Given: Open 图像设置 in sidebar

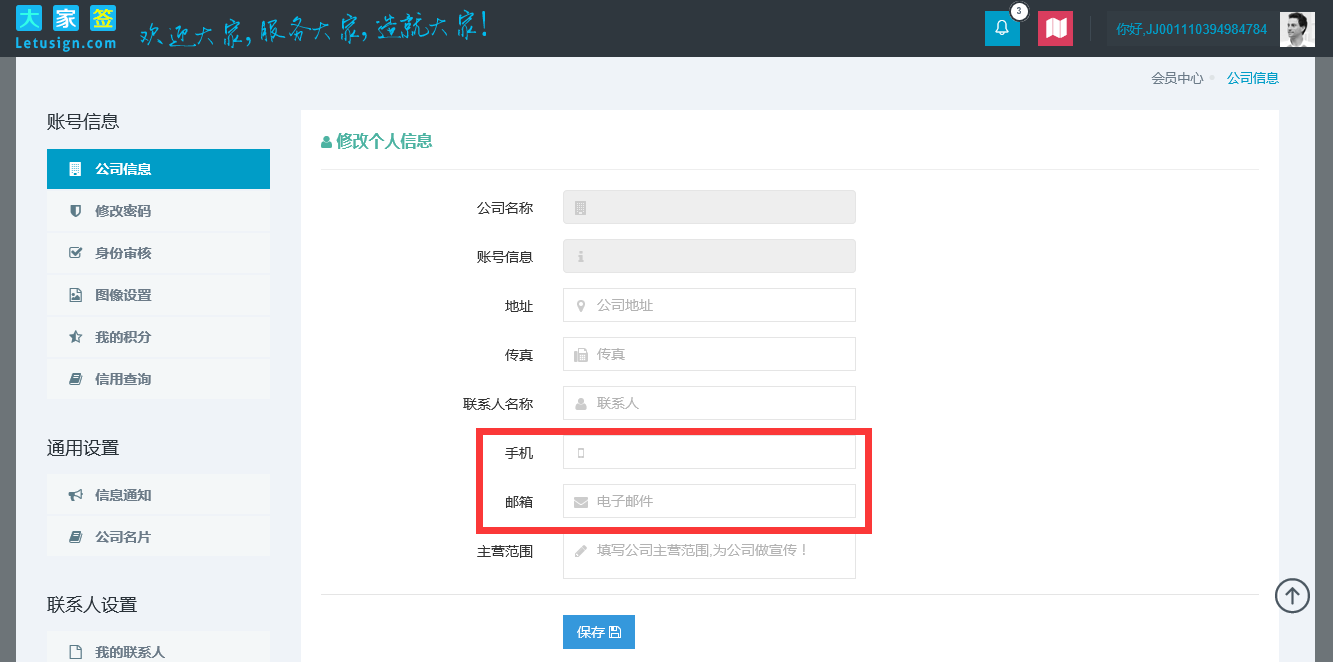Looking at the screenshot, I should click(158, 295).
